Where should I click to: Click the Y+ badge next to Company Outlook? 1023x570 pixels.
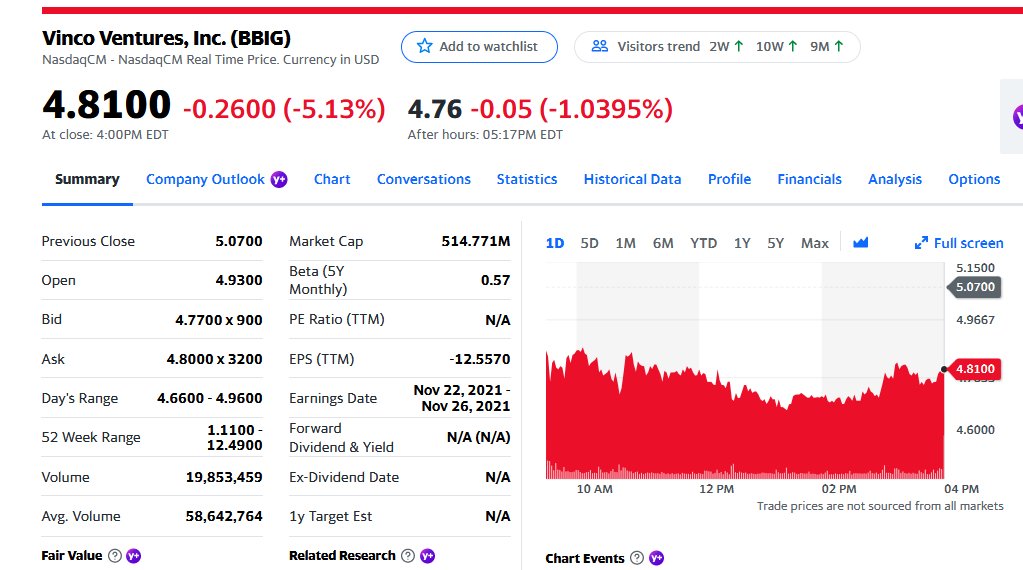[279, 179]
